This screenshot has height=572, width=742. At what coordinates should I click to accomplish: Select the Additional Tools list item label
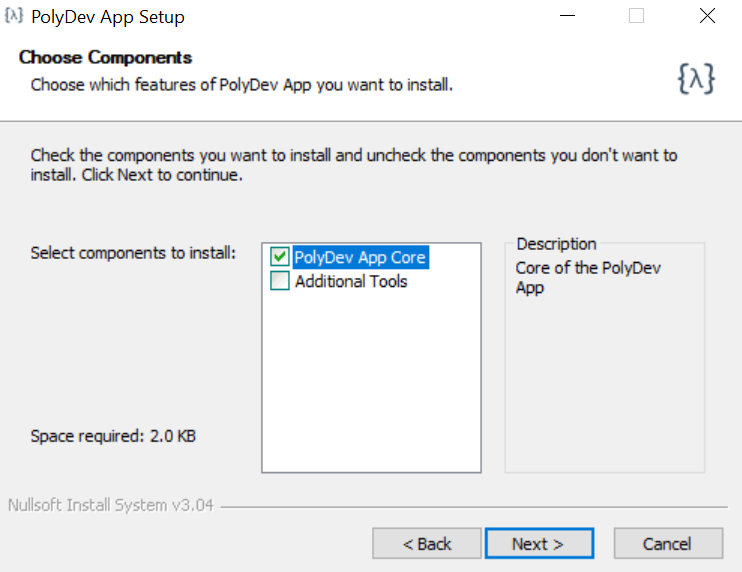pyautogui.click(x=351, y=282)
